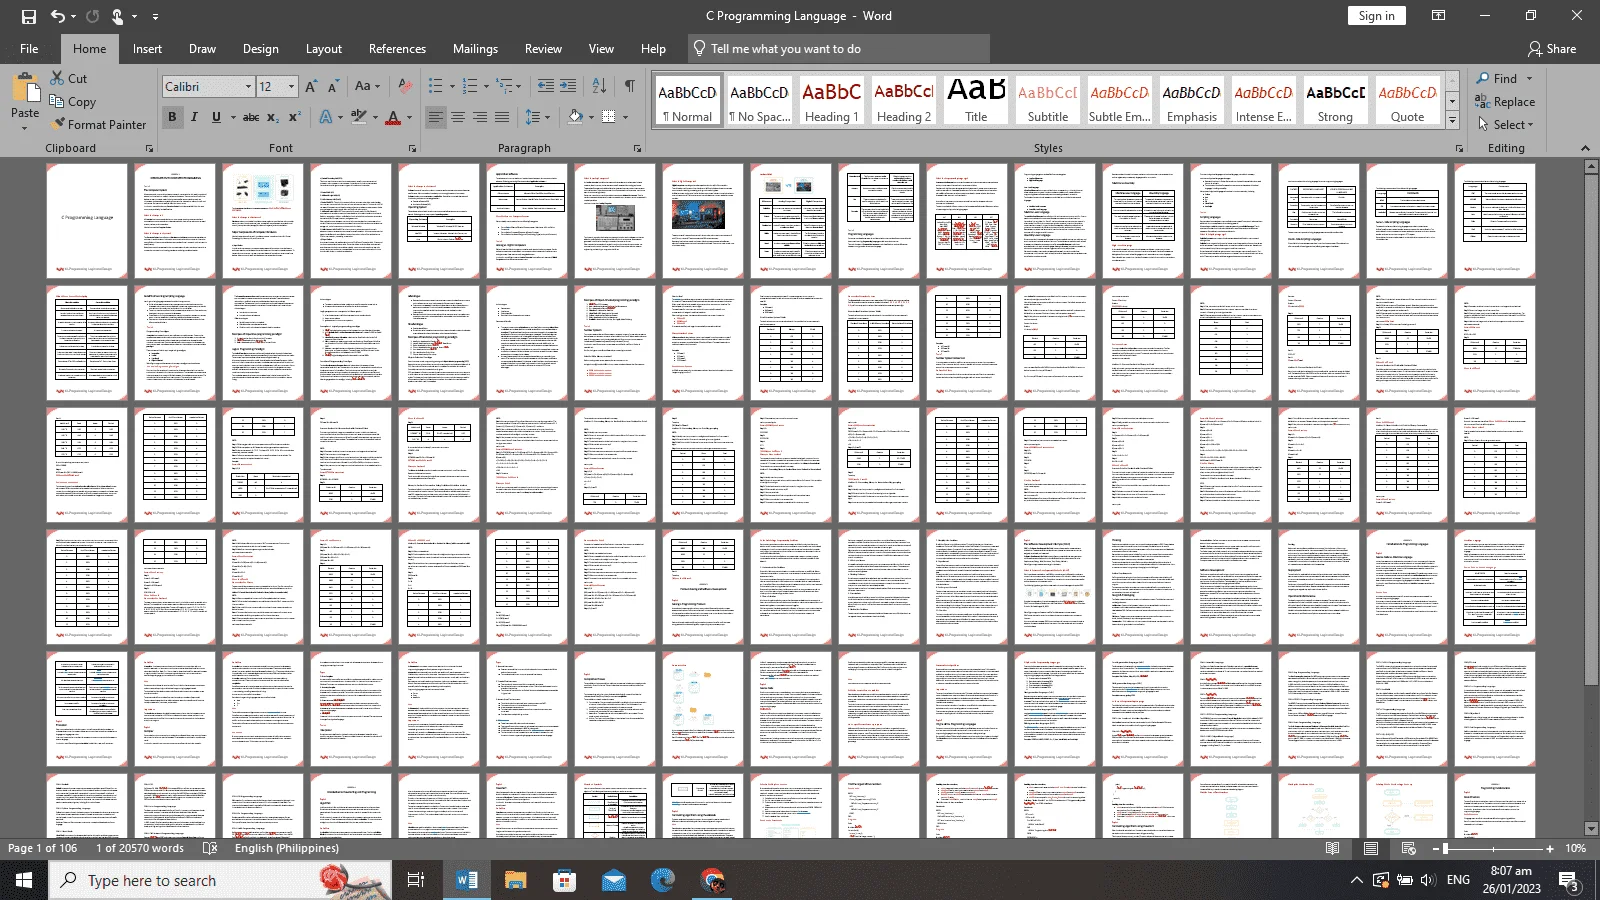Toggle Print Layout view in status bar
This screenshot has width=1600, height=900.
pyautogui.click(x=1371, y=848)
